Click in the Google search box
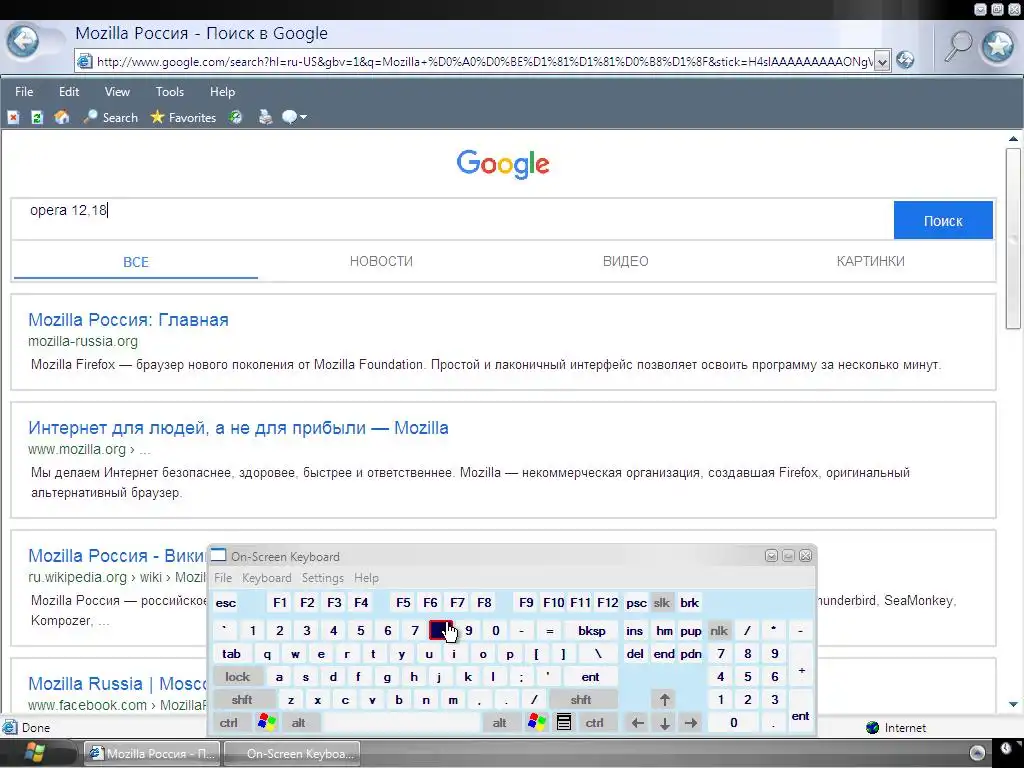The width and height of the screenshot is (1024, 768). coord(452,219)
